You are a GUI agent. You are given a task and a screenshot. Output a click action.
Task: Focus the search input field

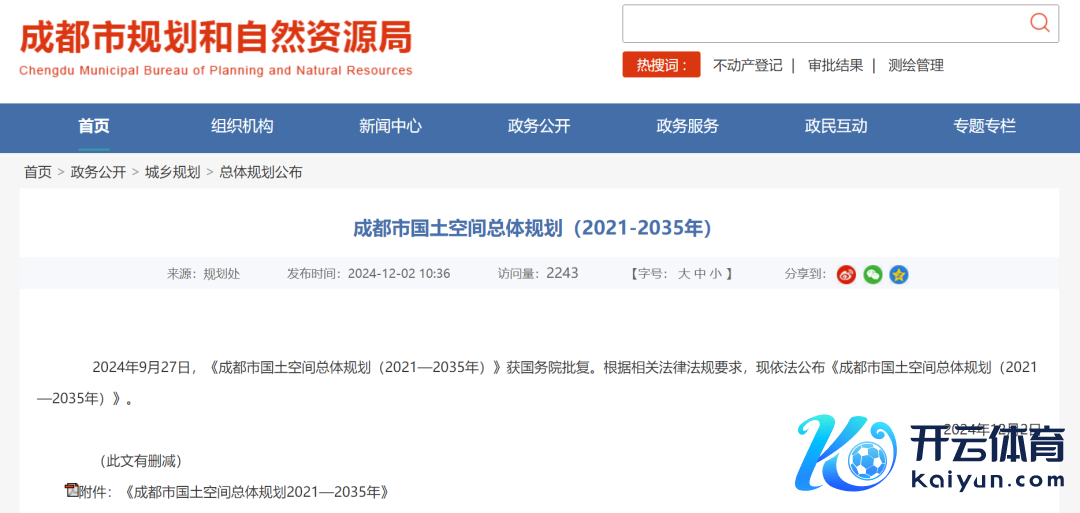point(820,23)
